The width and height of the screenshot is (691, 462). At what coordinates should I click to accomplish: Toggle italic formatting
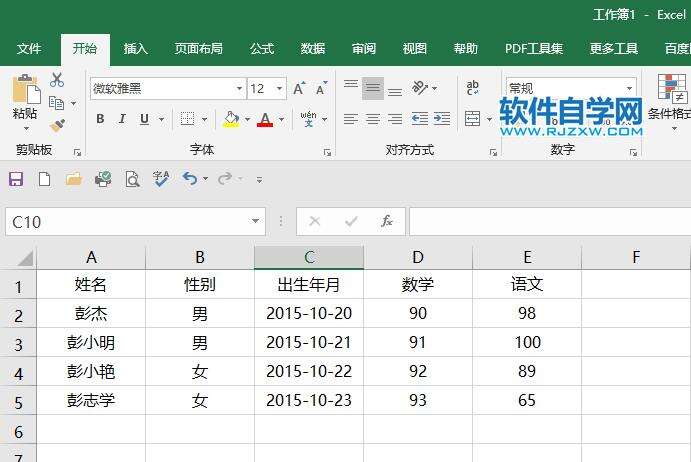coord(122,119)
